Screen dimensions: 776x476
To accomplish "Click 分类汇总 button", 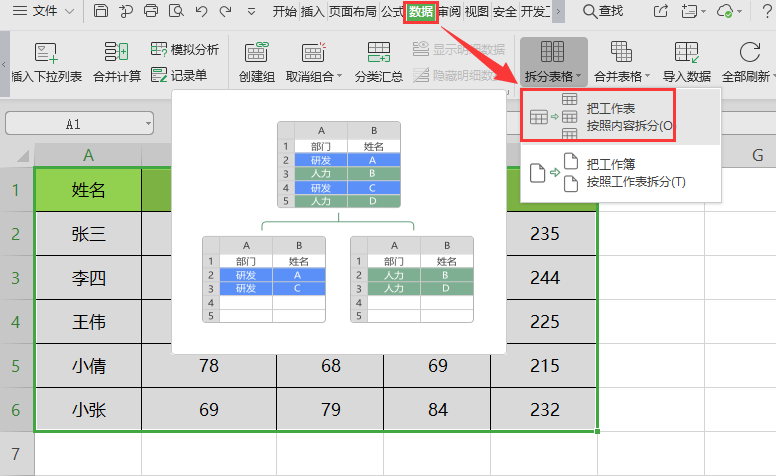I will click(x=379, y=62).
